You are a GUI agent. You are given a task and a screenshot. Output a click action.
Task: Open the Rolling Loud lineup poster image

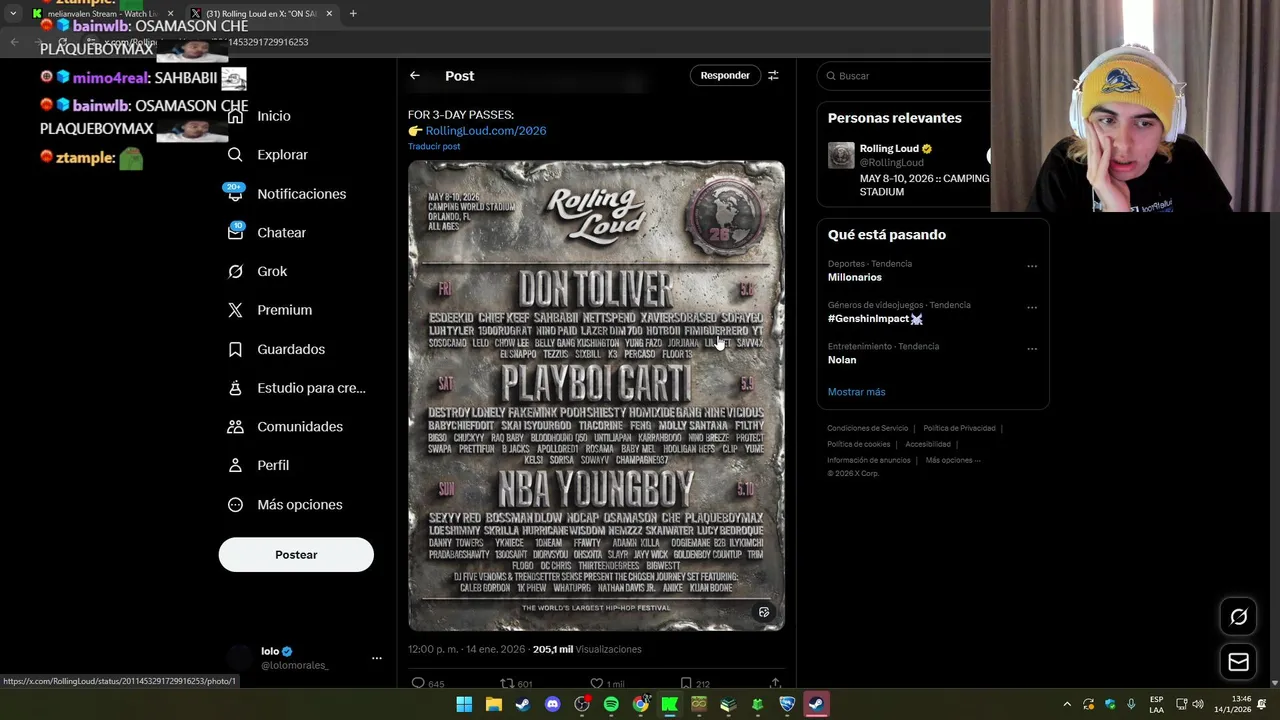tap(596, 396)
